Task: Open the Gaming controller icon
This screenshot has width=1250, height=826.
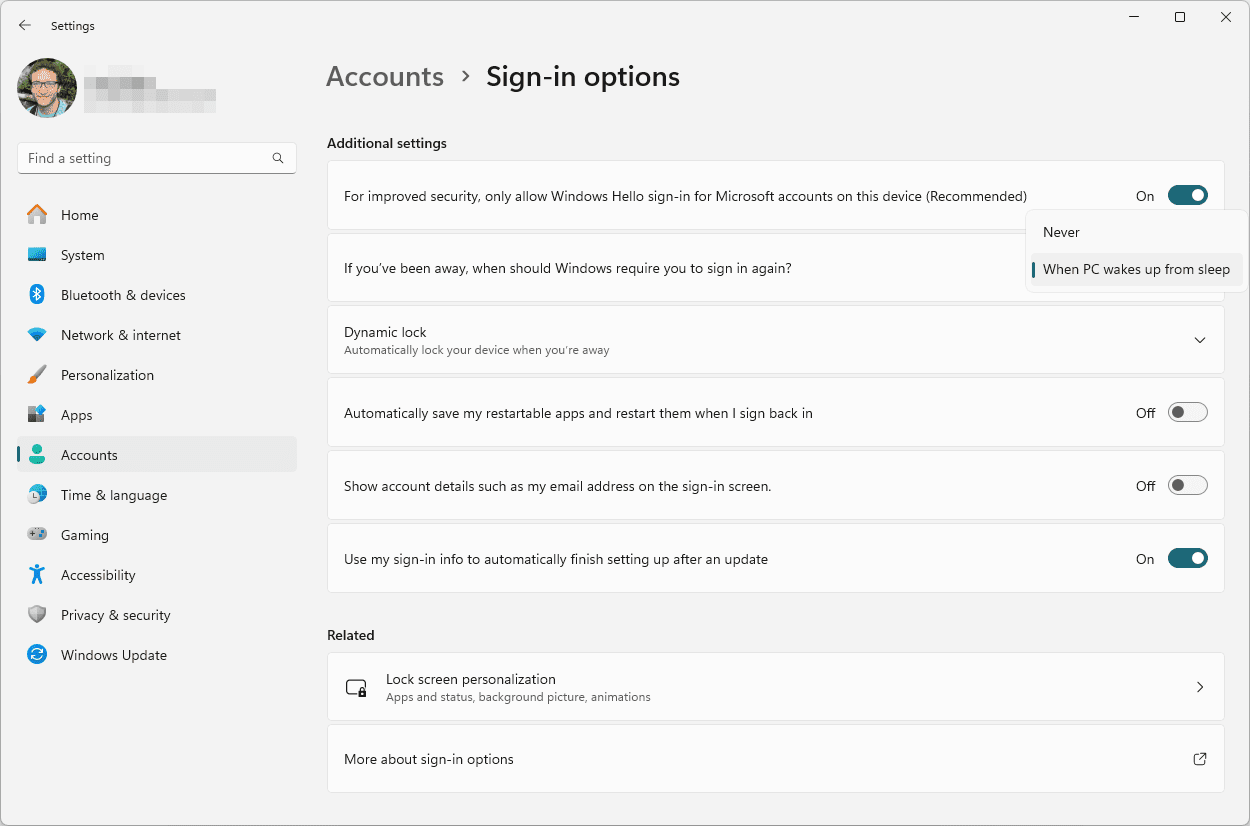Action: pyautogui.click(x=37, y=535)
